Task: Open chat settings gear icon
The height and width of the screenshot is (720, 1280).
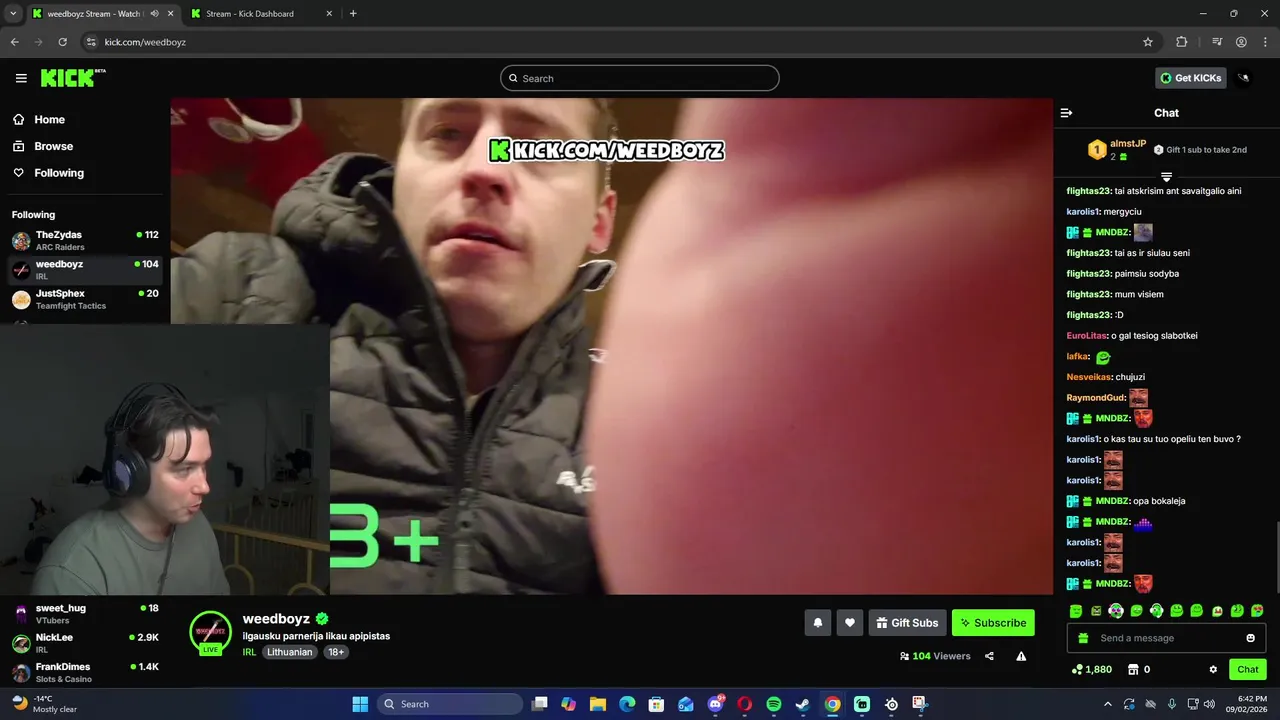Action: [x=1213, y=670]
